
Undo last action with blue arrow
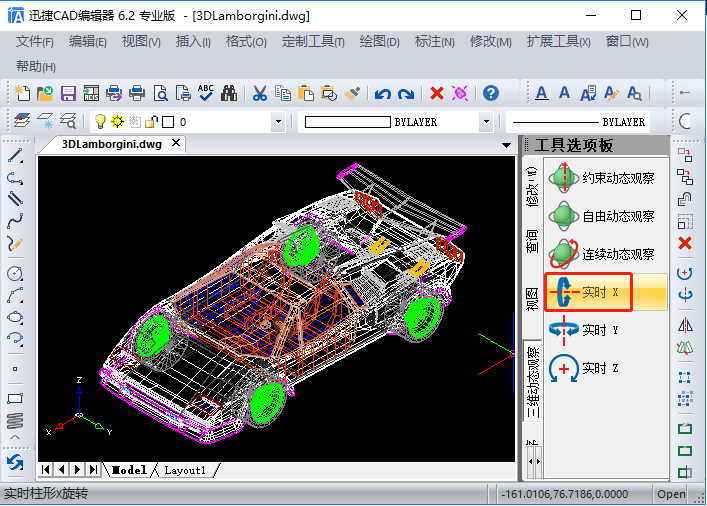pyautogui.click(x=382, y=94)
